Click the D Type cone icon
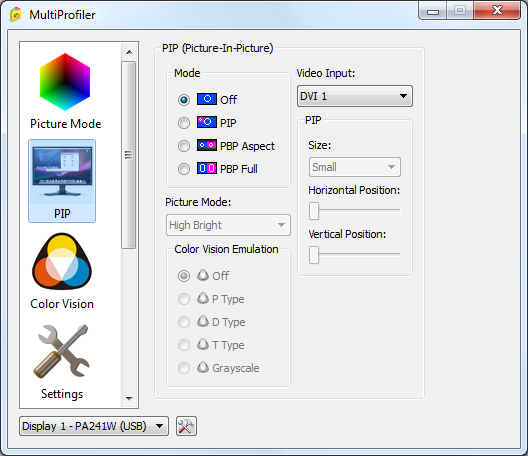This screenshot has width=528, height=456. 203,321
